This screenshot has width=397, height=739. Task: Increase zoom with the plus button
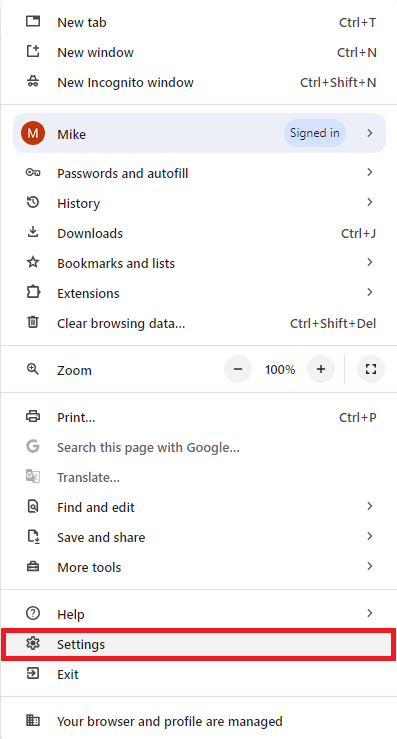click(321, 369)
